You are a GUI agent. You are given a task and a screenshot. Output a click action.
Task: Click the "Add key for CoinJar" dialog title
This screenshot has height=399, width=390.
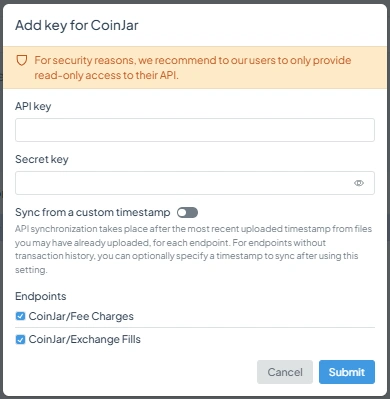(77, 25)
